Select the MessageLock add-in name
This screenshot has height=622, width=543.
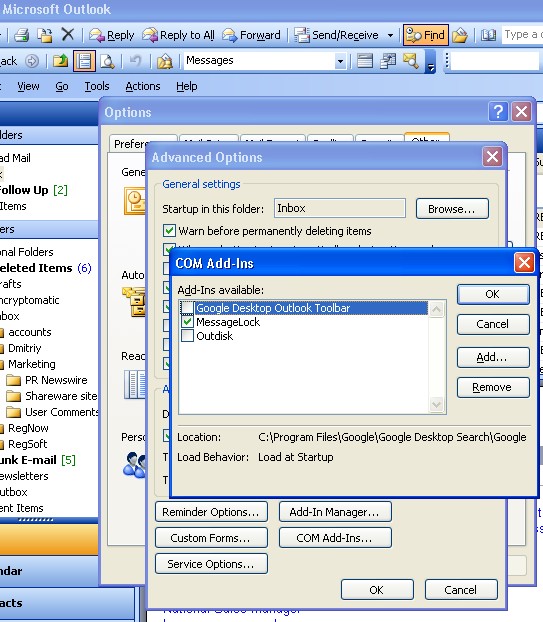[228, 322]
